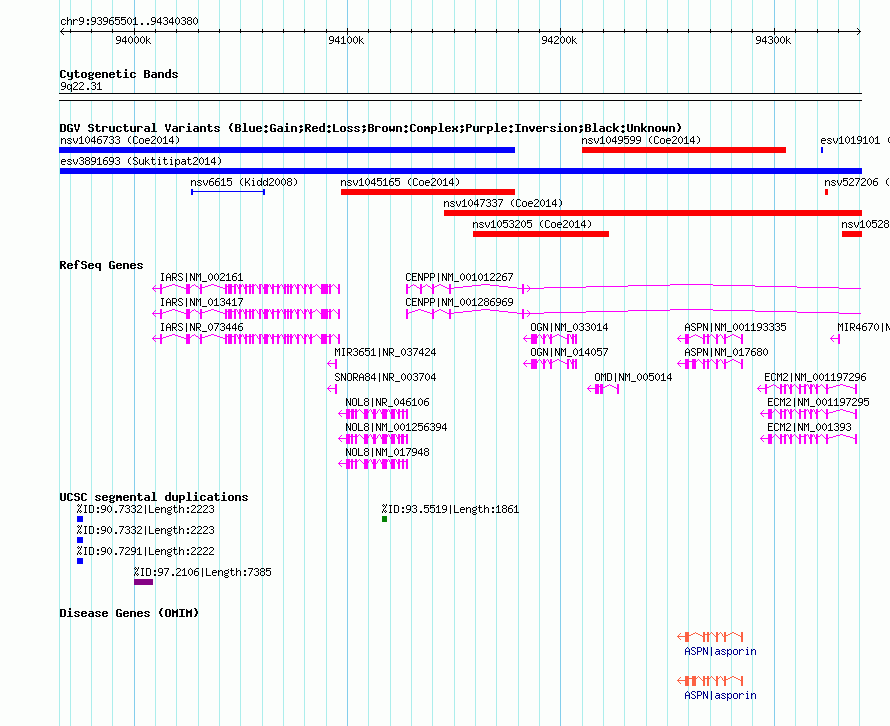
Task: Select the ECM2|NM_001197295 transcript glyph
Action: click(x=809, y=414)
